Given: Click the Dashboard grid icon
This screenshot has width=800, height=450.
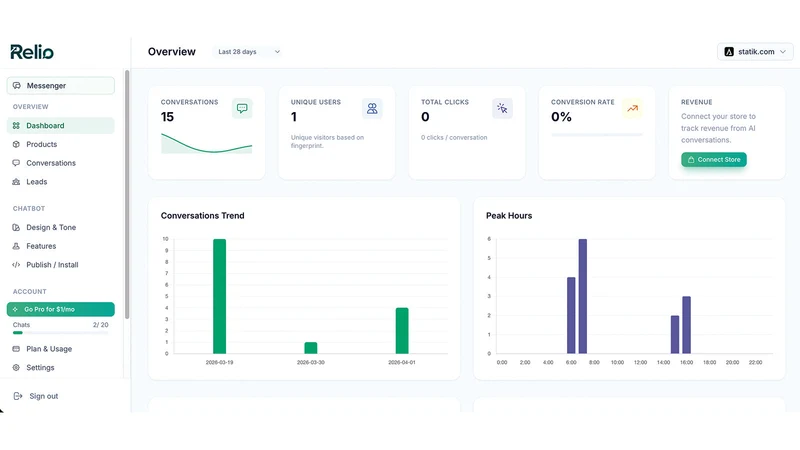Looking at the screenshot, I should [16, 126].
